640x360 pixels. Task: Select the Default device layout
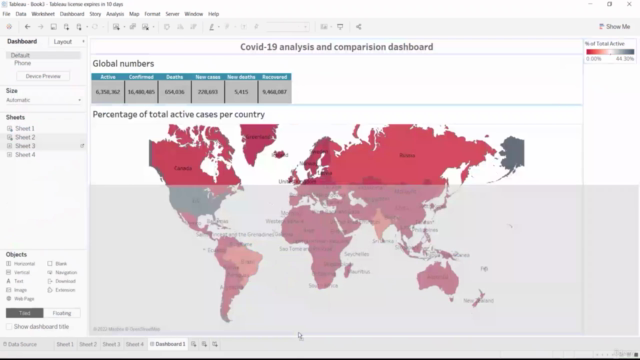coord(43,55)
